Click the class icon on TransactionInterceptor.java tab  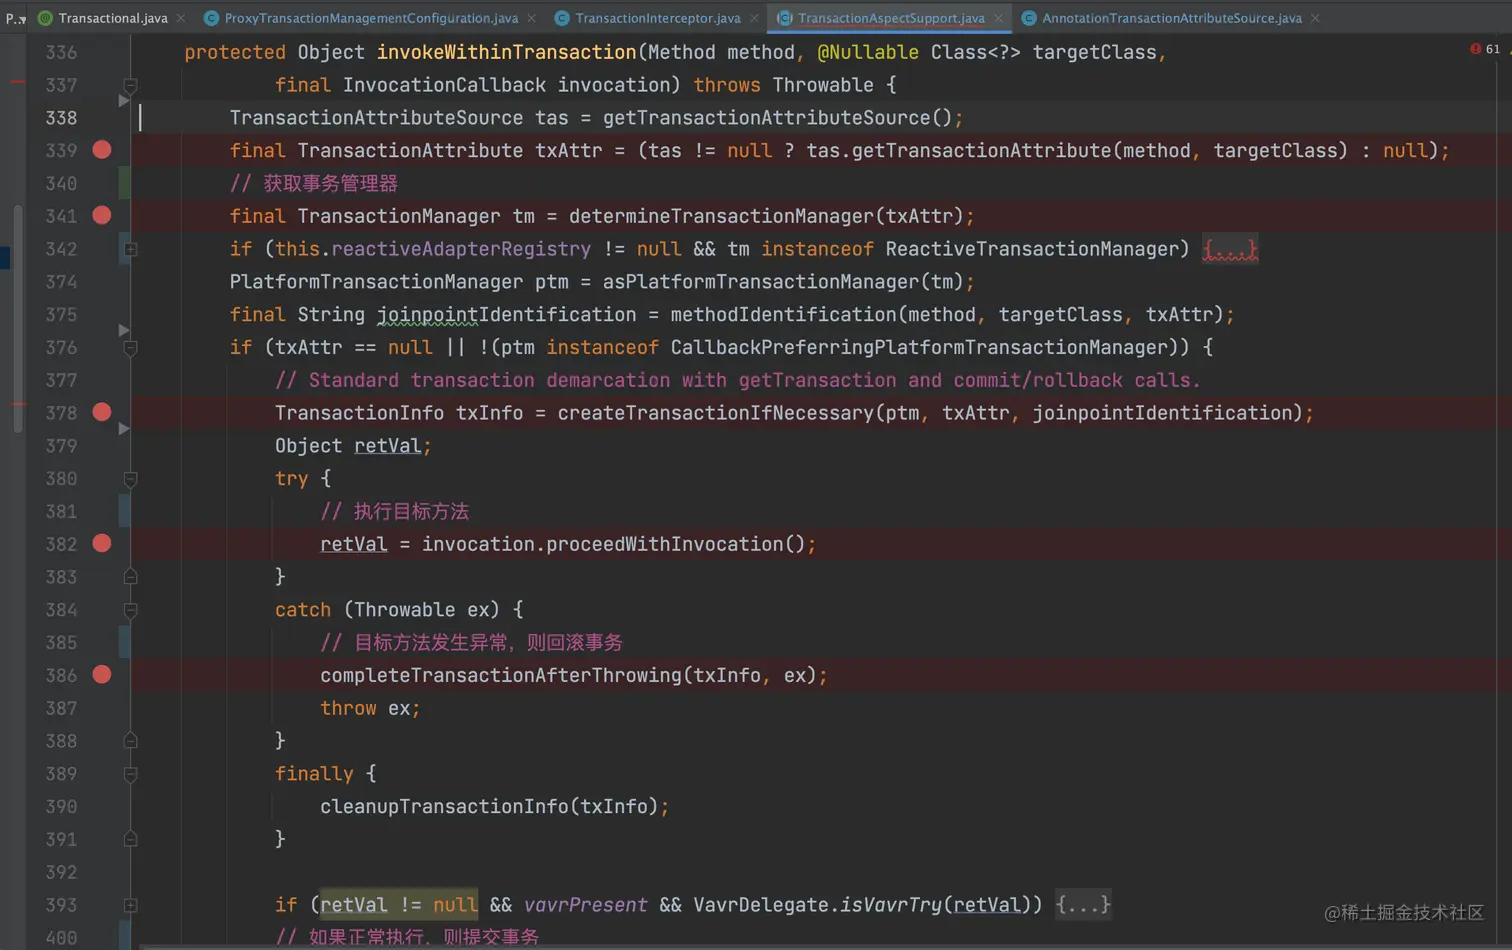(x=562, y=18)
